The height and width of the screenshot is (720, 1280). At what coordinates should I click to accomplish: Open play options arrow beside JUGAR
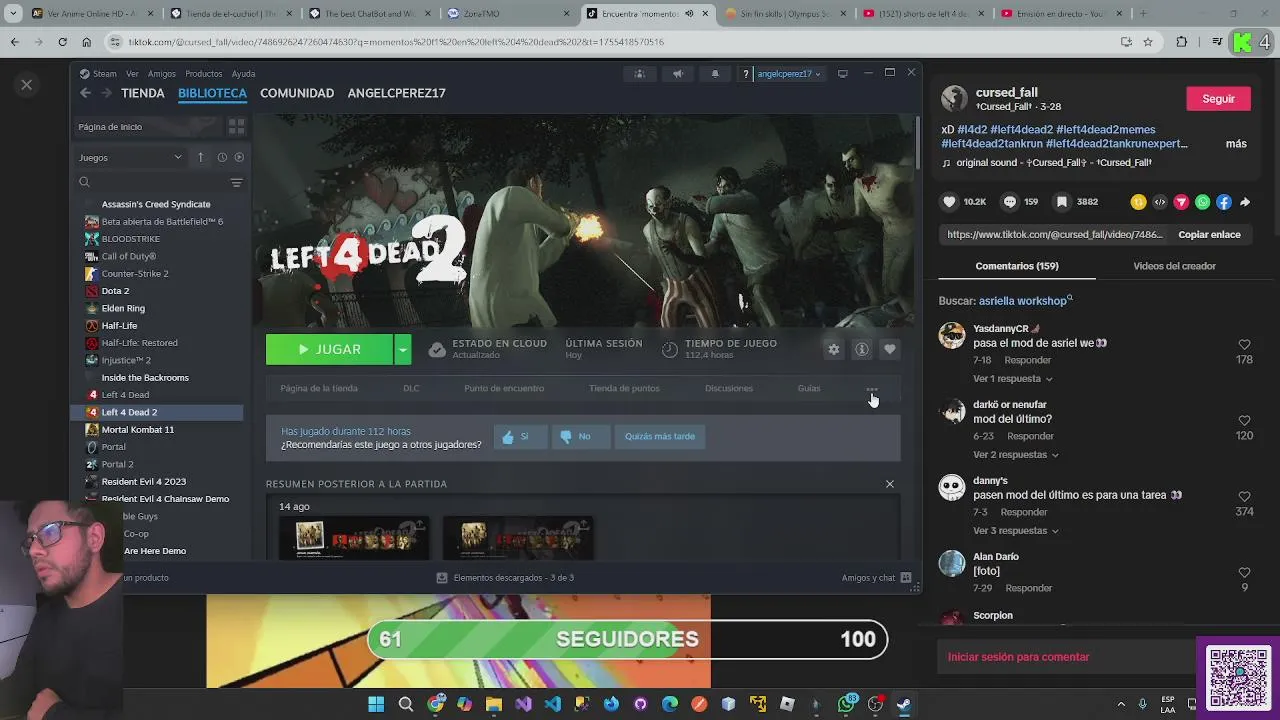(402, 349)
